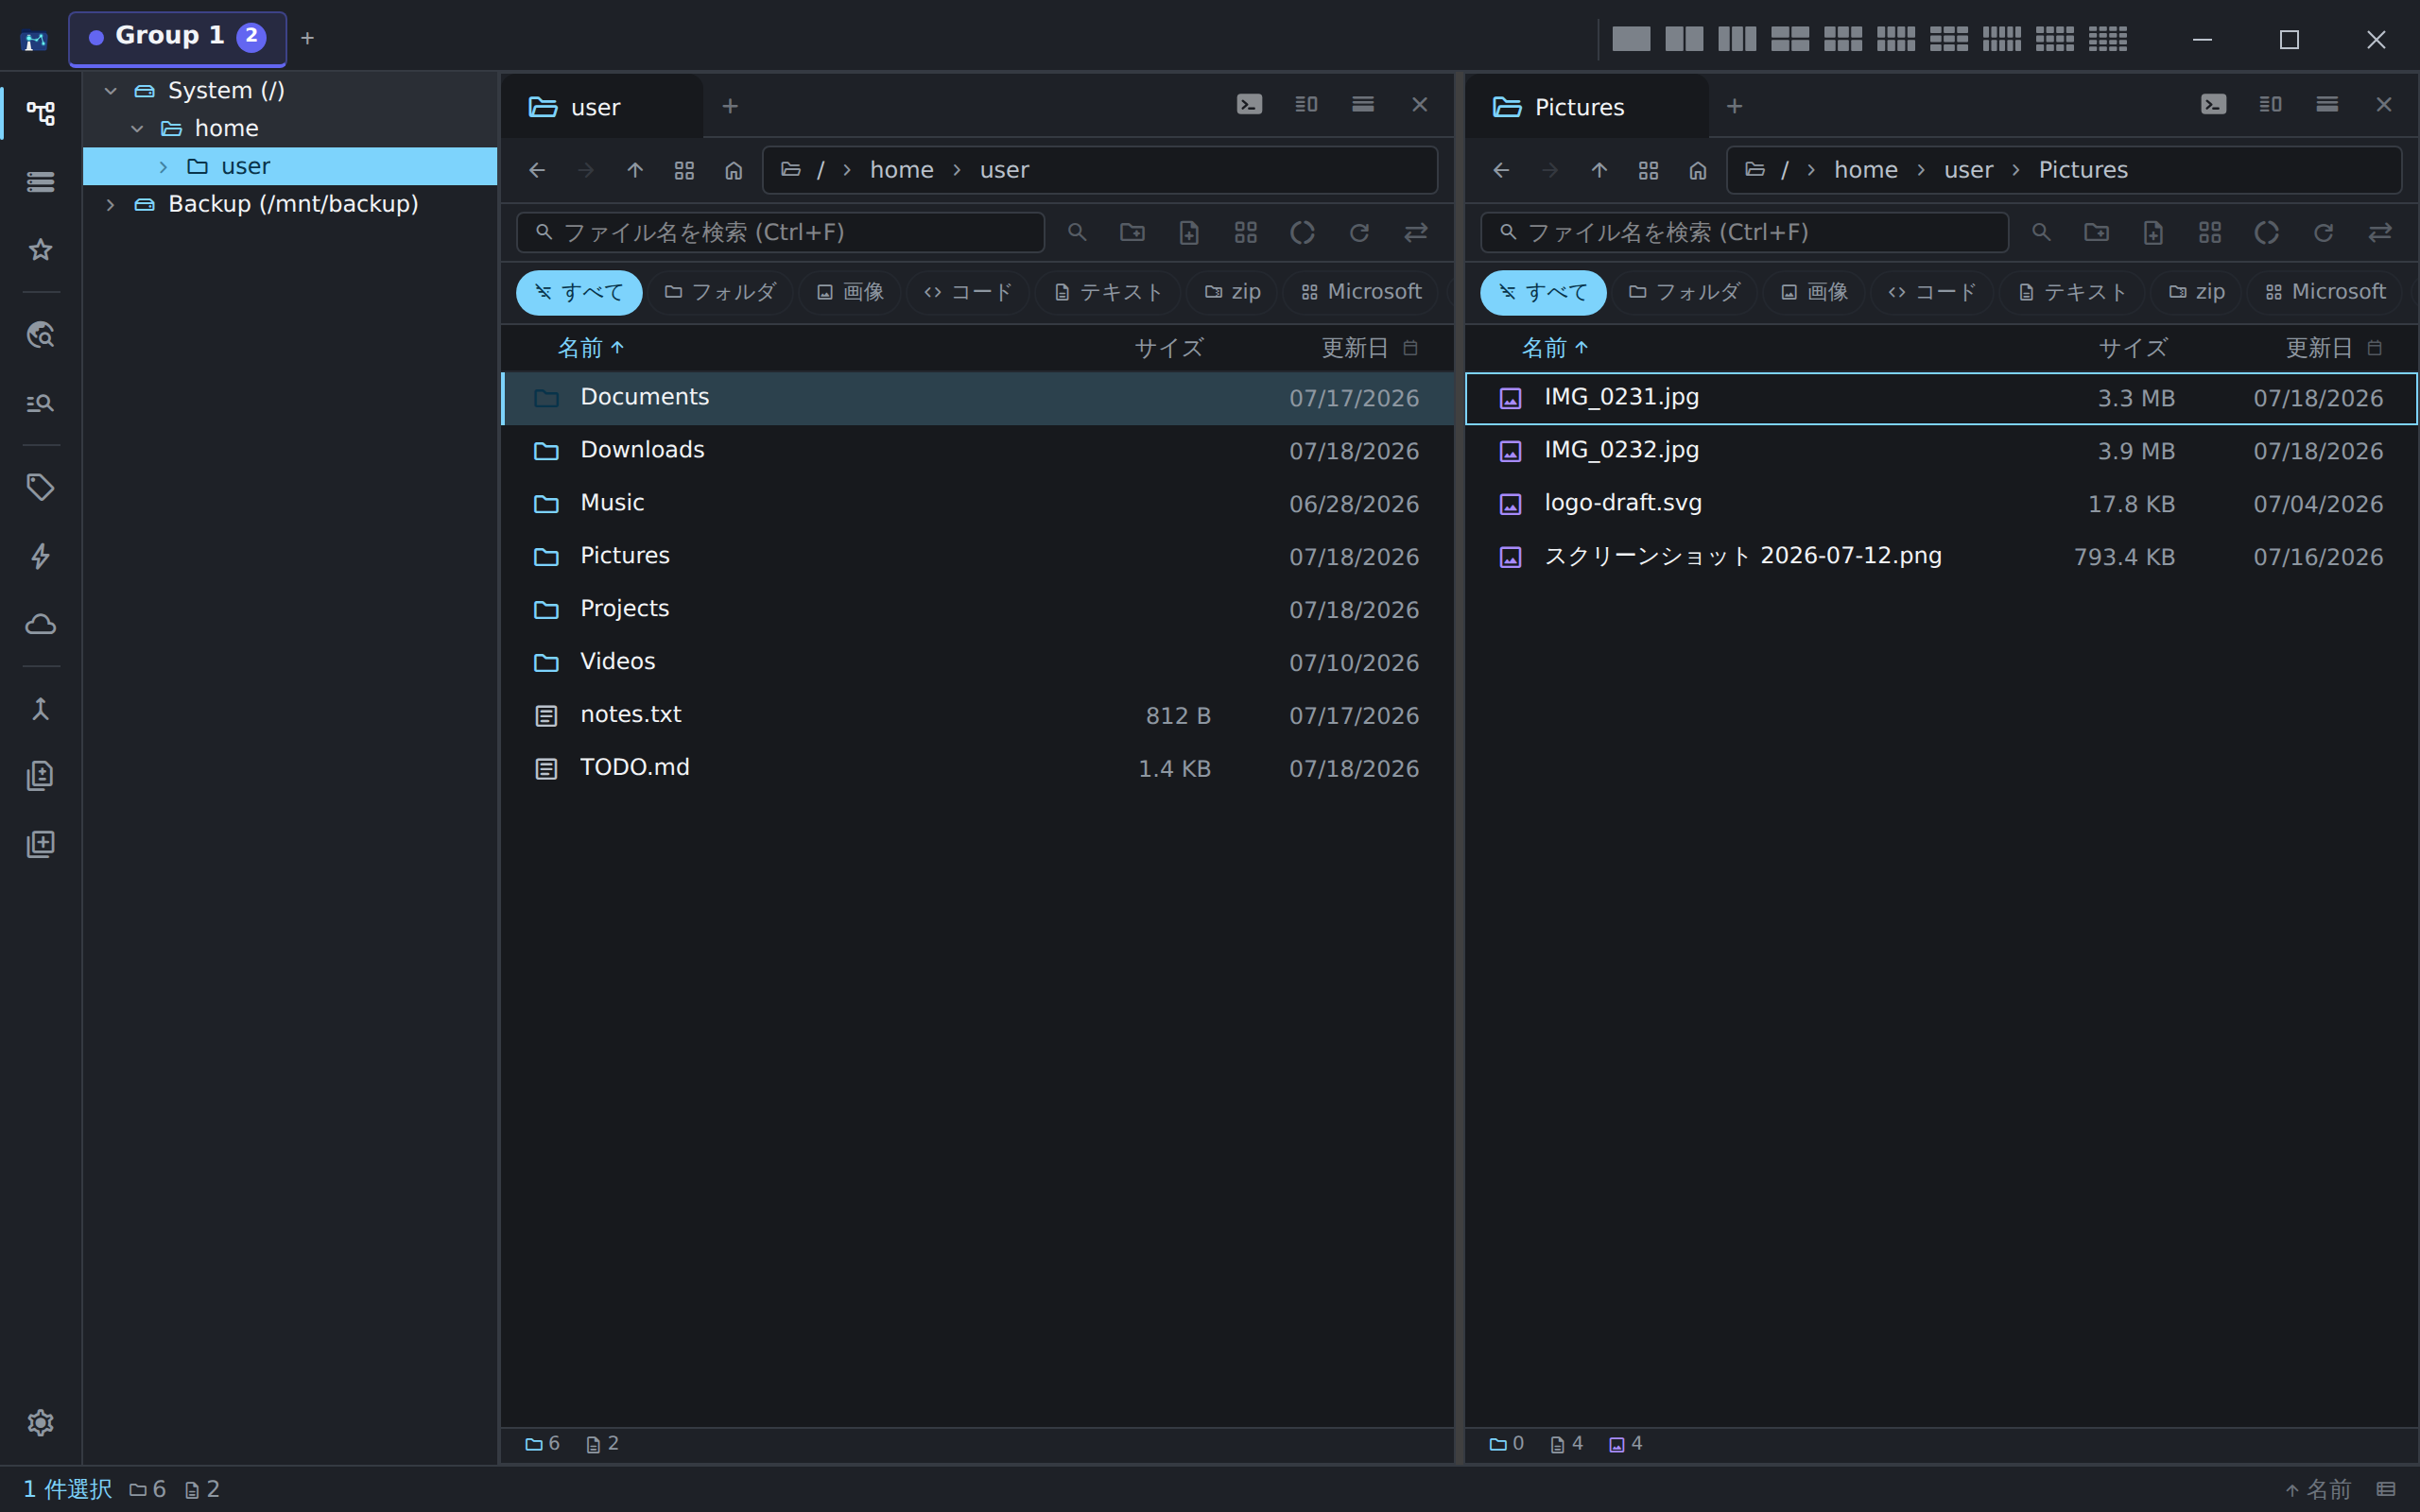Sort Pictures pane by 名前 column
This screenshot has width=2420, height=1512.
[x=1554, y=348]
